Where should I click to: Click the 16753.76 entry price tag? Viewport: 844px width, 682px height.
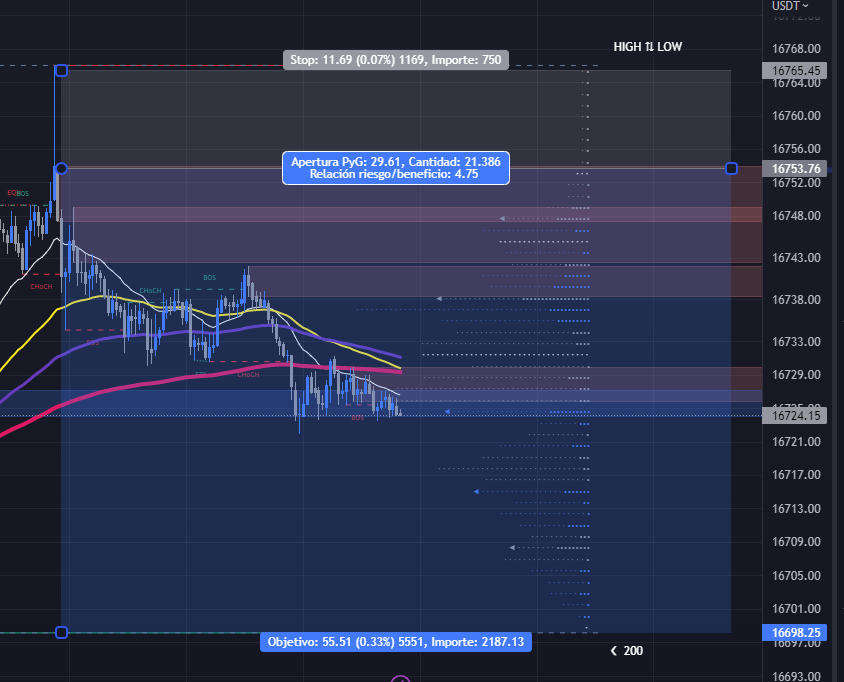(x=796, y=168)
